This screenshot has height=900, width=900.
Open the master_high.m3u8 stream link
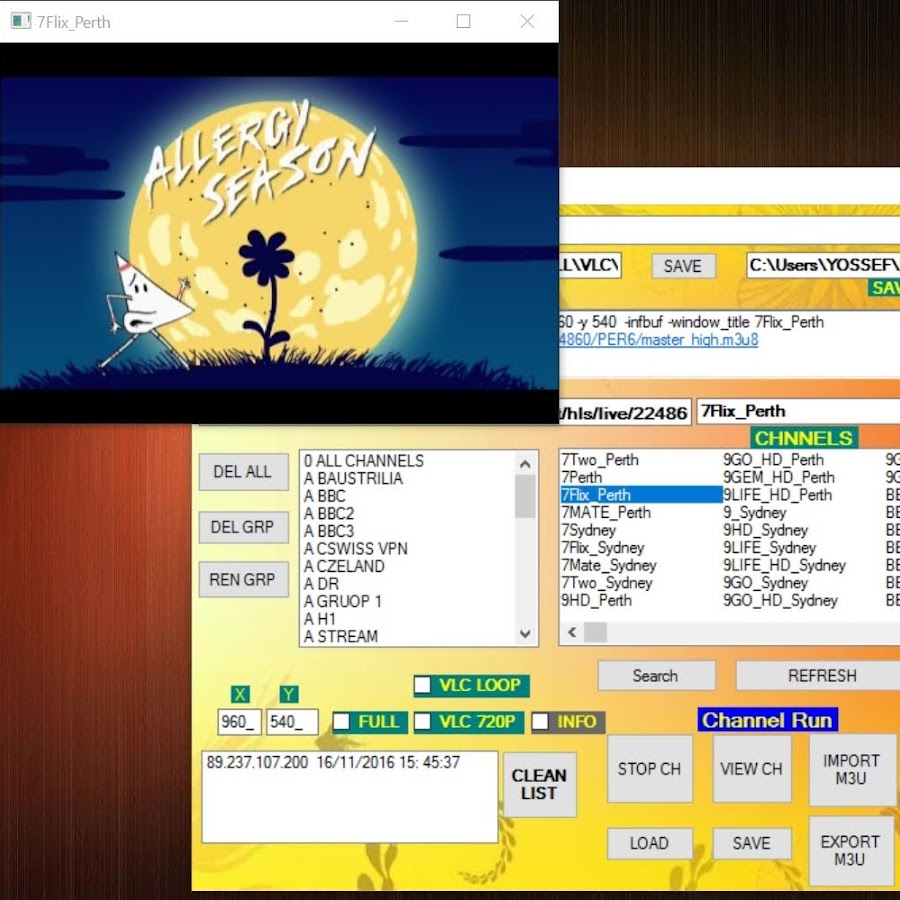(x=660, y=340)
